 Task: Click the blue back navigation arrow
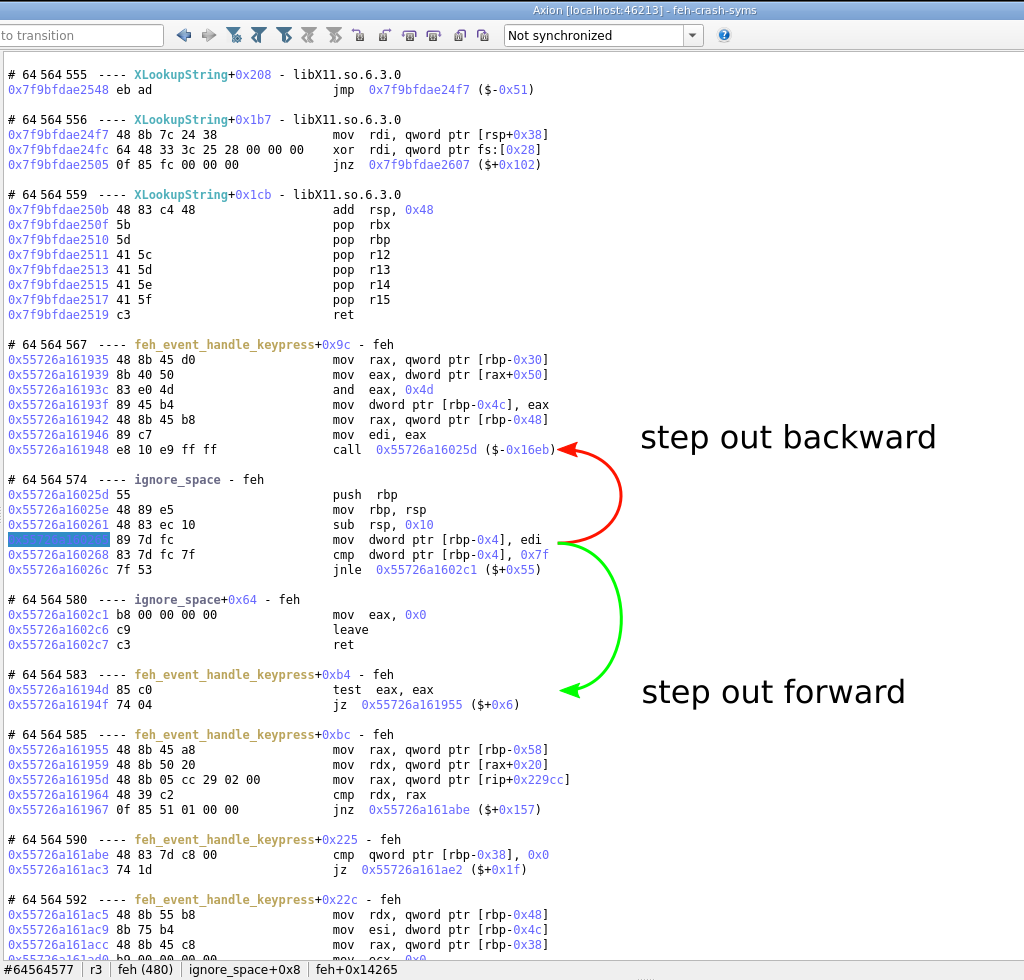coord(184,35)
